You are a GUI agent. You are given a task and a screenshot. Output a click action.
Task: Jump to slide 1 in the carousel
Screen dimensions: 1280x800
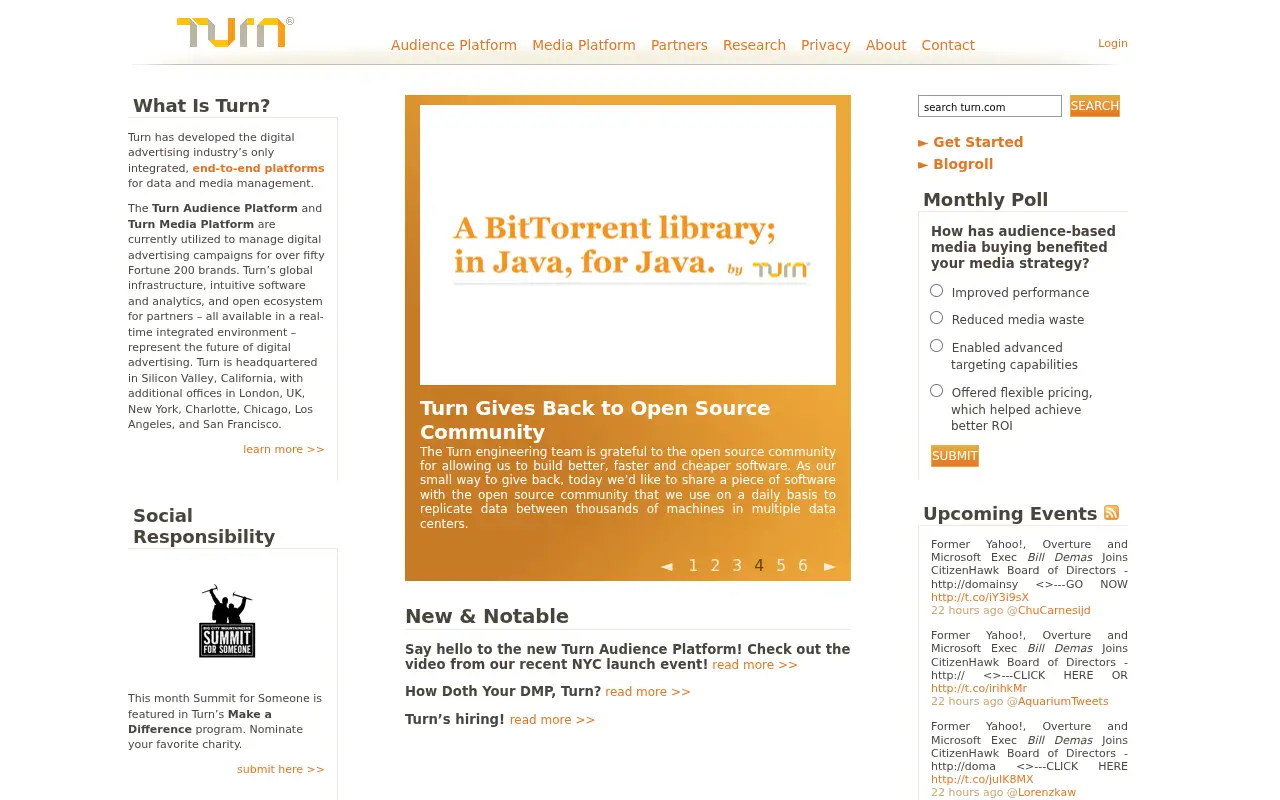click(693, 566)
